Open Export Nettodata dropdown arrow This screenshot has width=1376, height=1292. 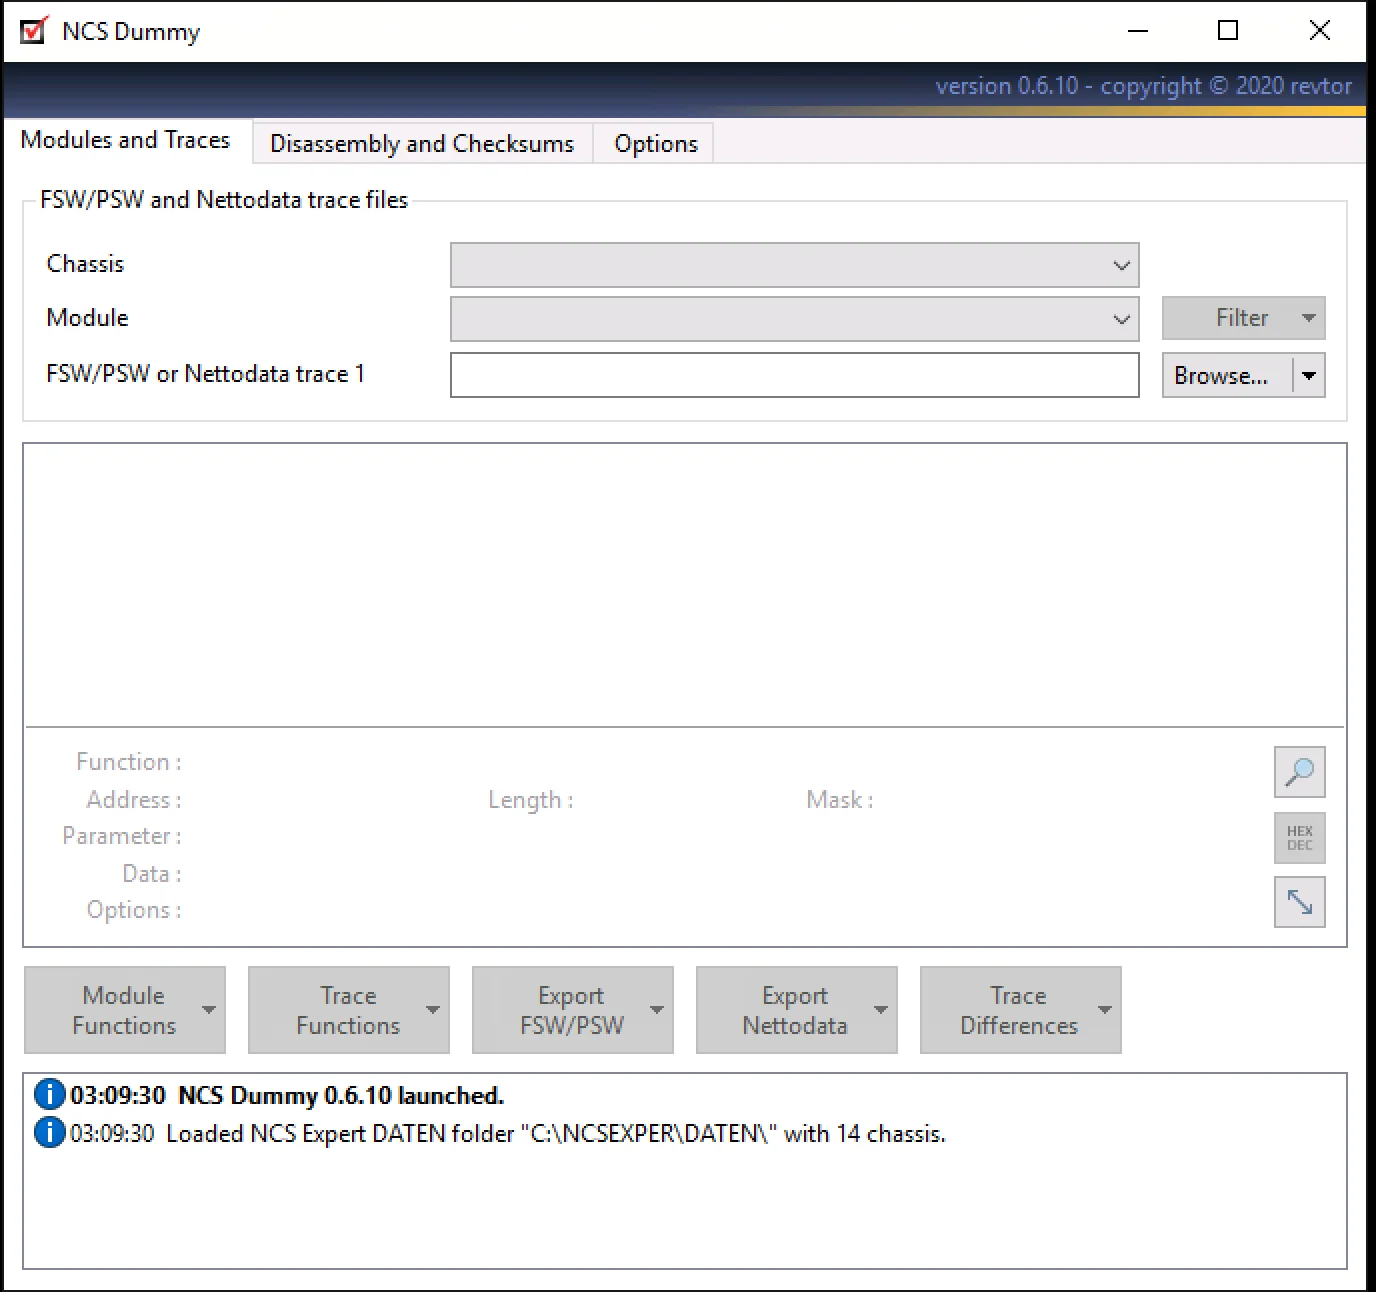click(x=881, y=1010)
